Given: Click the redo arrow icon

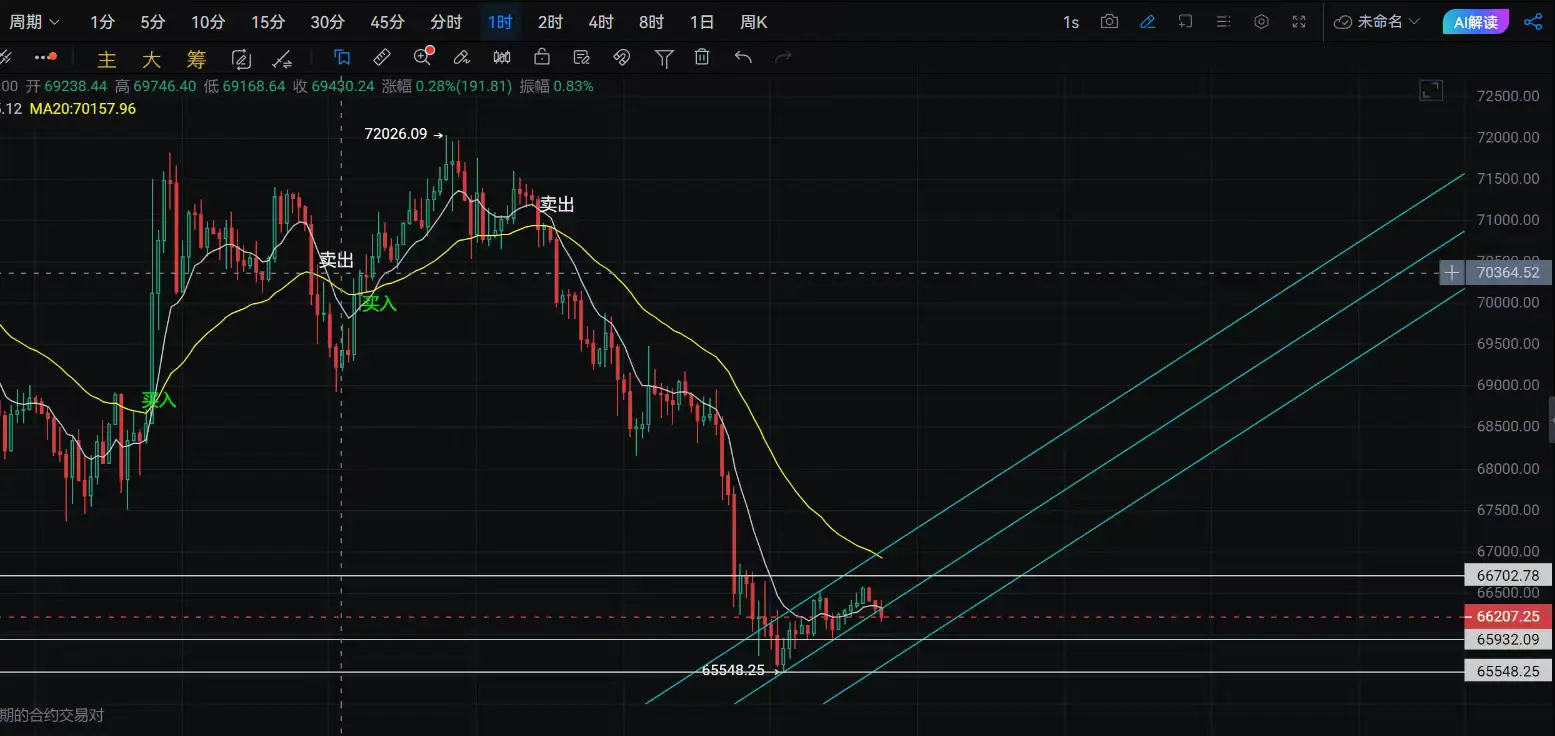Looking at the screenshot, I should pos(783,58).
